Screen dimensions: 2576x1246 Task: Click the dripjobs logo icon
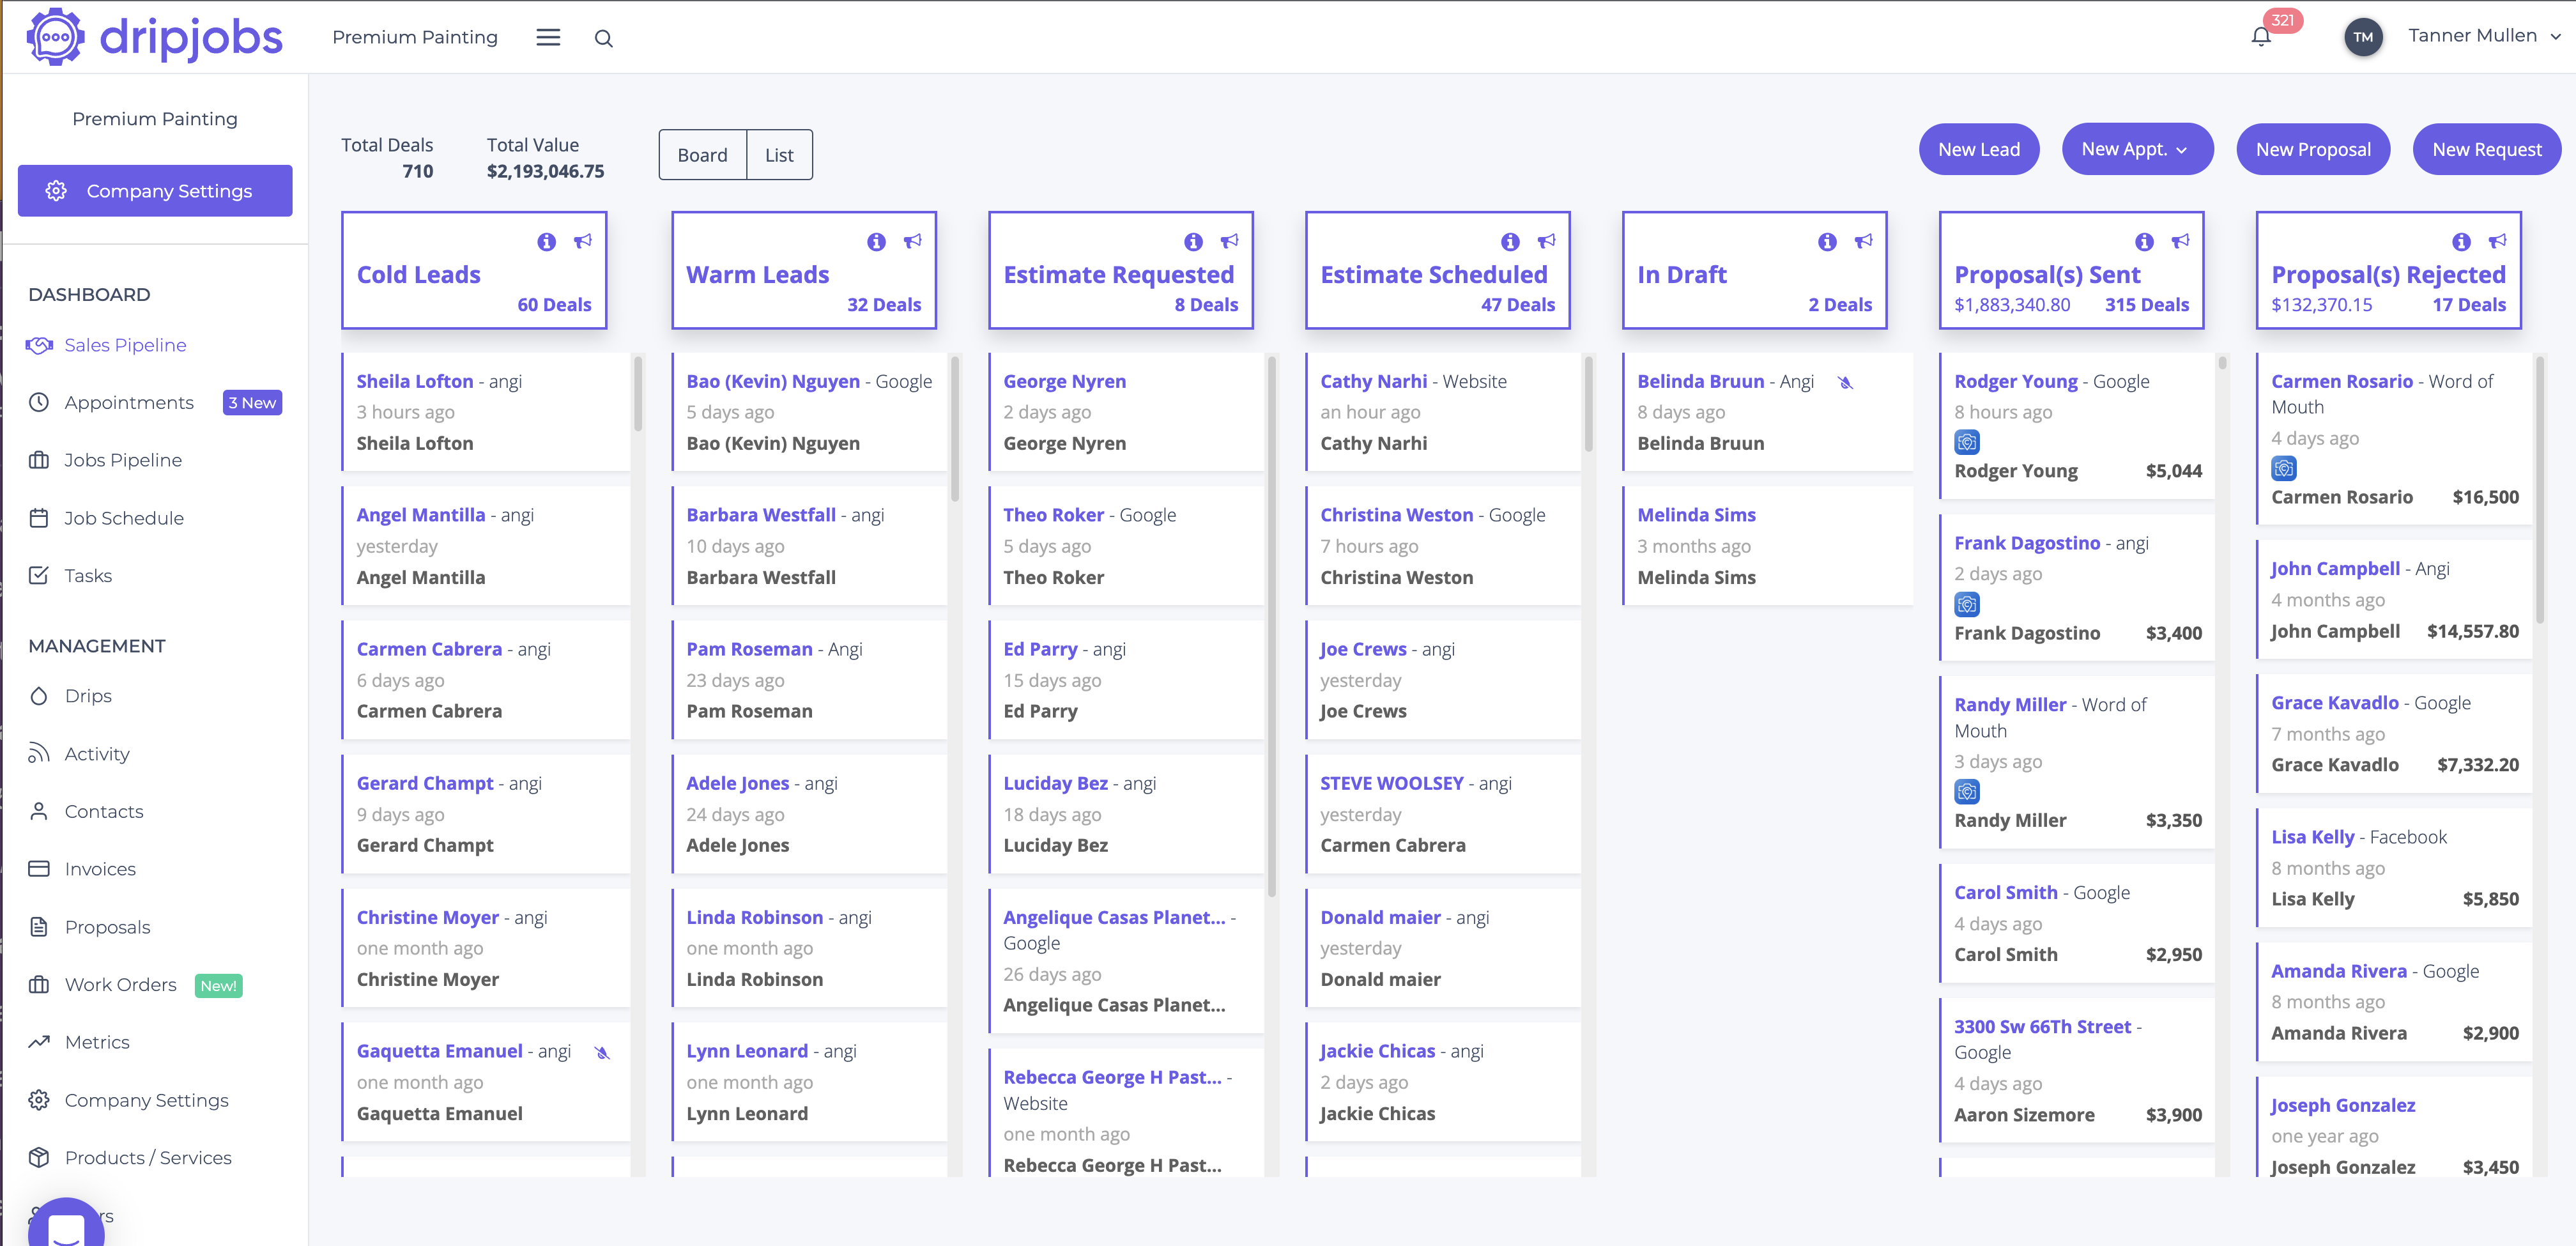[55, 37]
